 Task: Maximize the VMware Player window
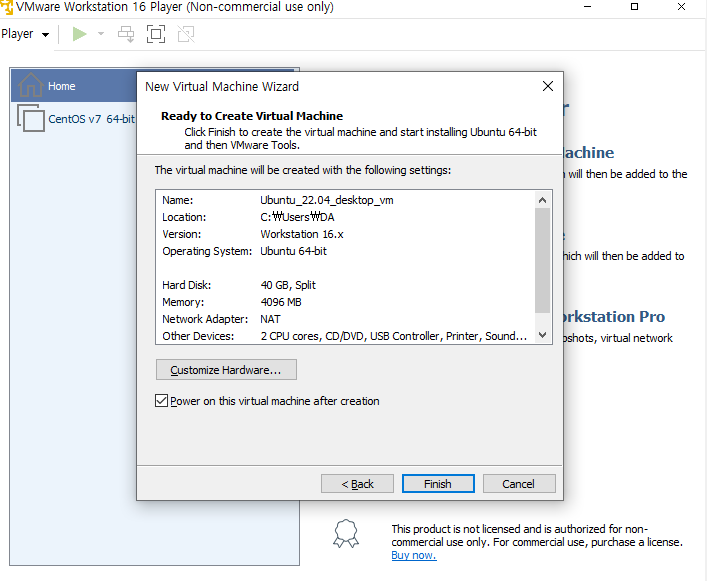pyautogui.click(x=634, y=6)
